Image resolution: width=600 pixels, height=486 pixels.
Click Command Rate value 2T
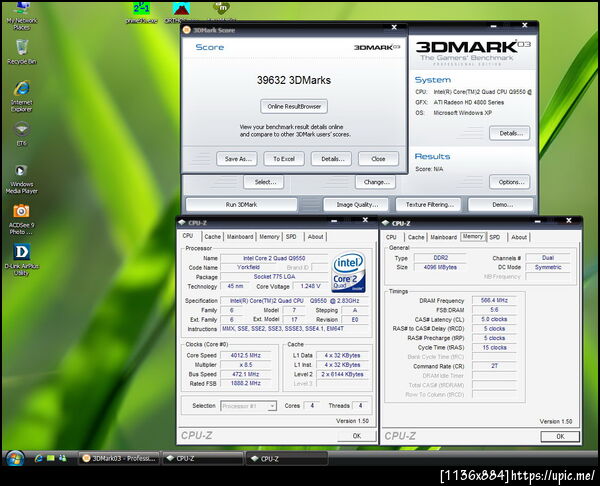click(494, 366)
